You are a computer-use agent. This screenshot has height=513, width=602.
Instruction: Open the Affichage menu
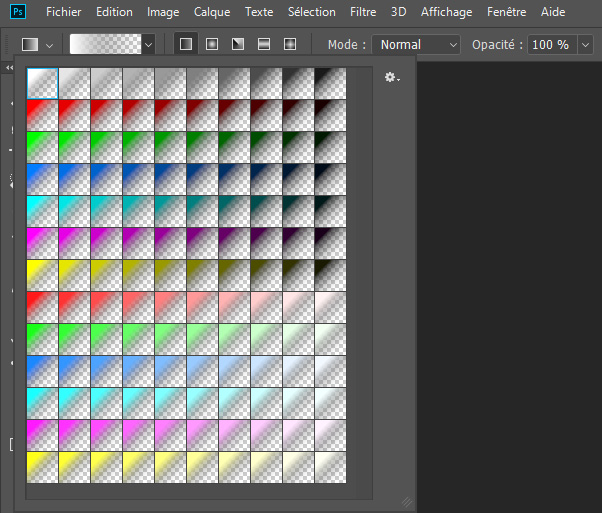coord(446,12)
